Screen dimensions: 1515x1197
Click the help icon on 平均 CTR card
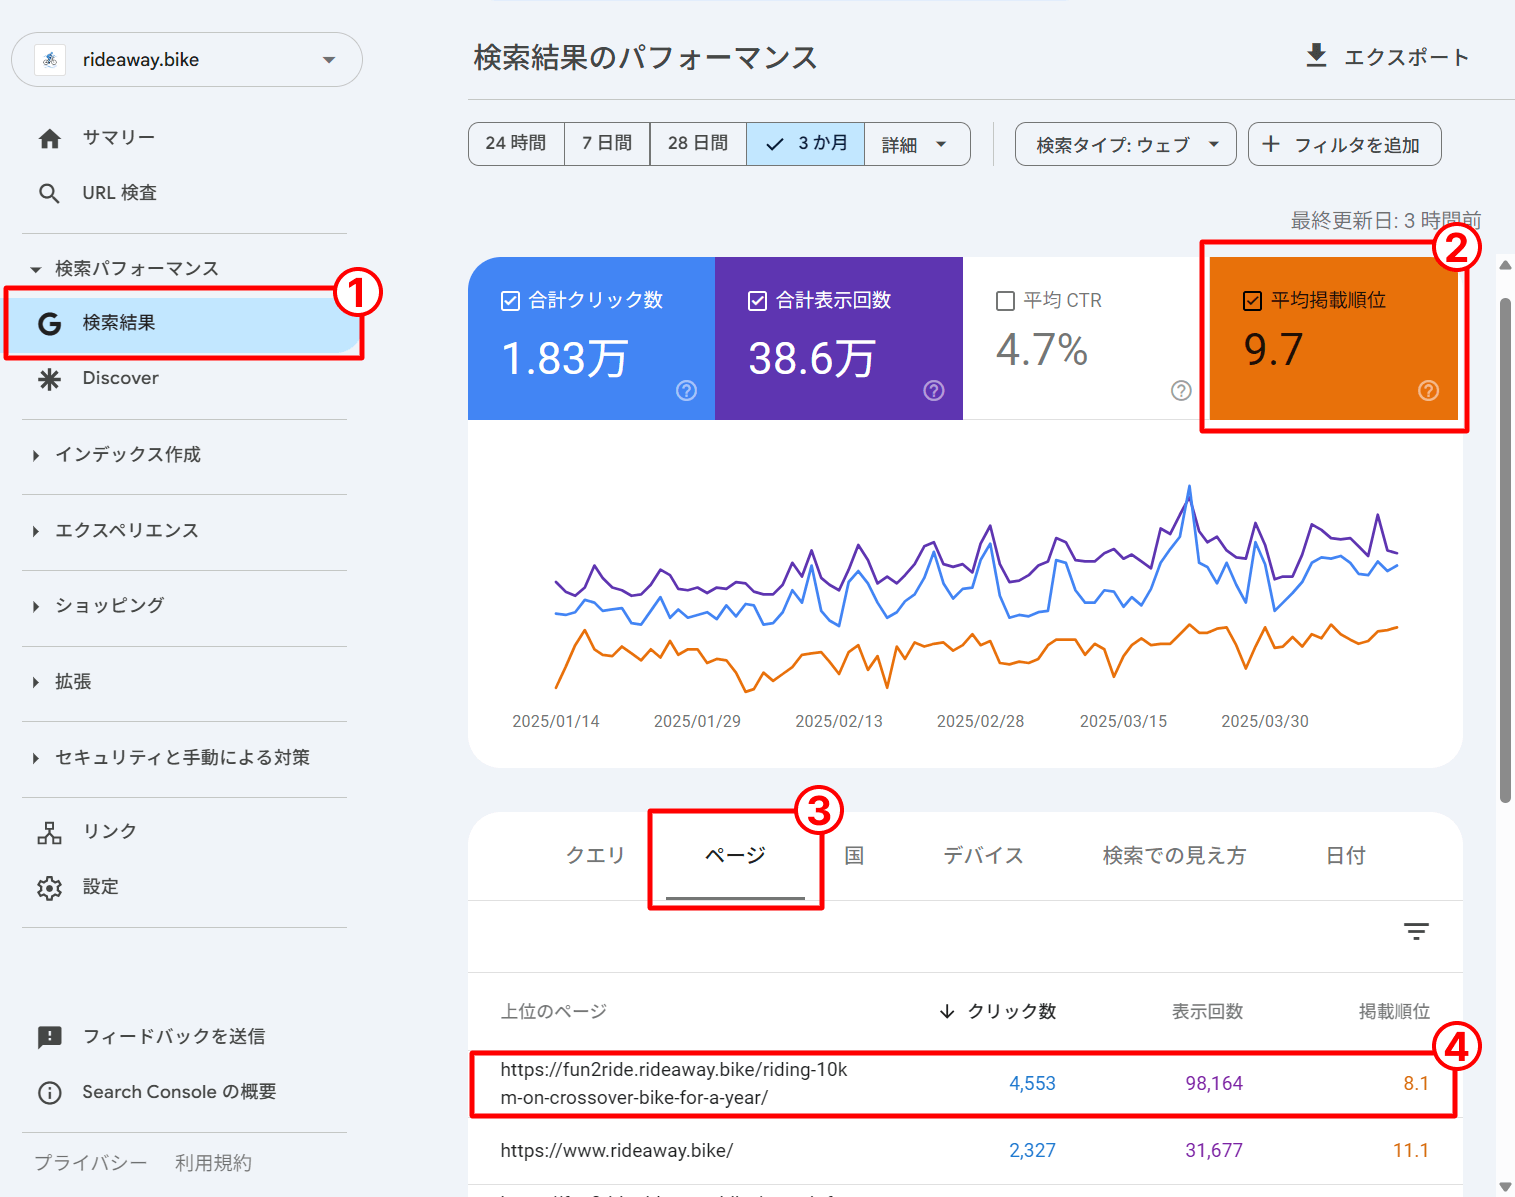click(1181, 391)
